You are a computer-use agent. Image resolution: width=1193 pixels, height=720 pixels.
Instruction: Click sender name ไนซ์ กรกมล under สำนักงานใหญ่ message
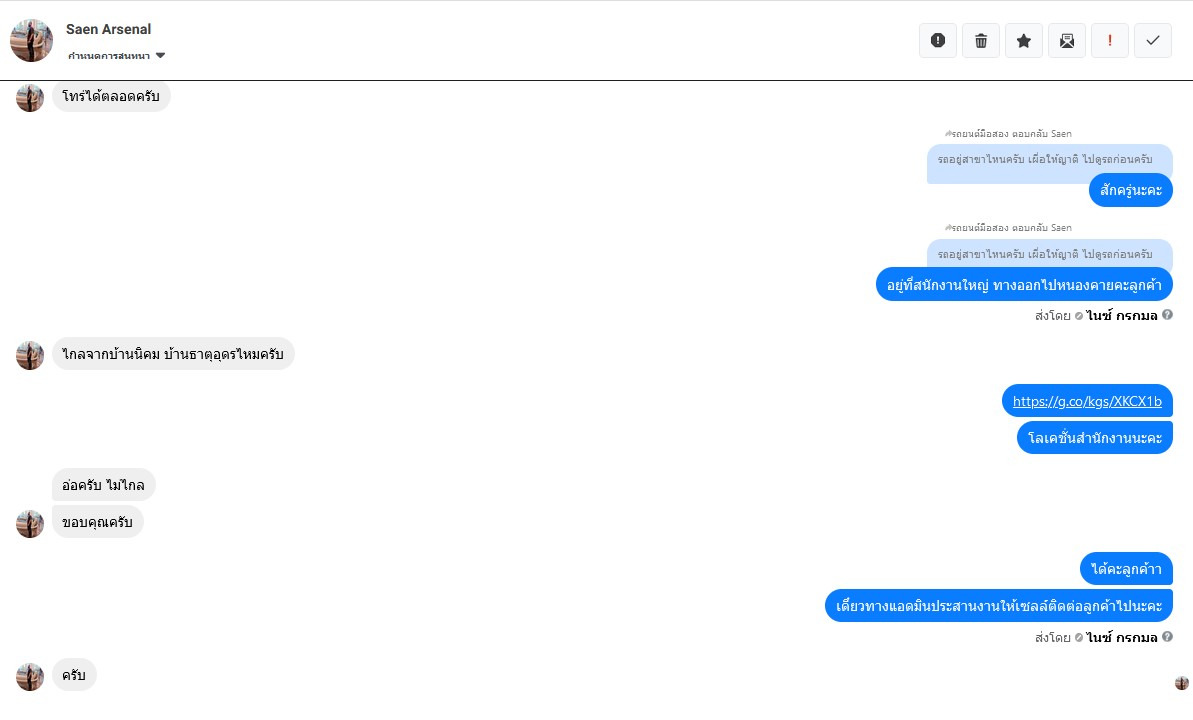tap(1122, 315)
